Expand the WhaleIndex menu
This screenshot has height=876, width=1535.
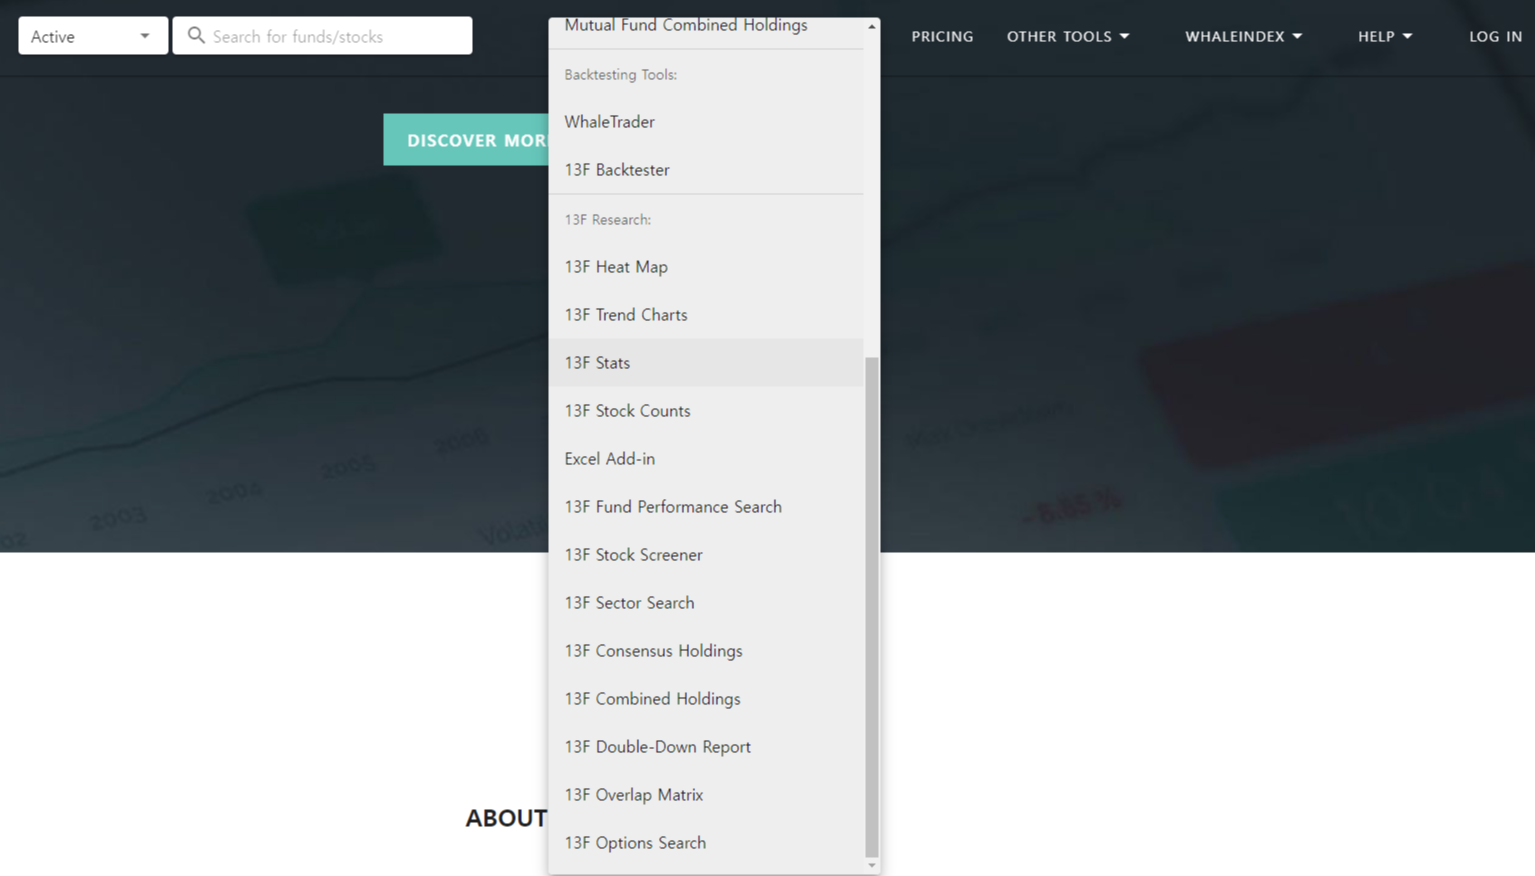(x=1244, y=36)
